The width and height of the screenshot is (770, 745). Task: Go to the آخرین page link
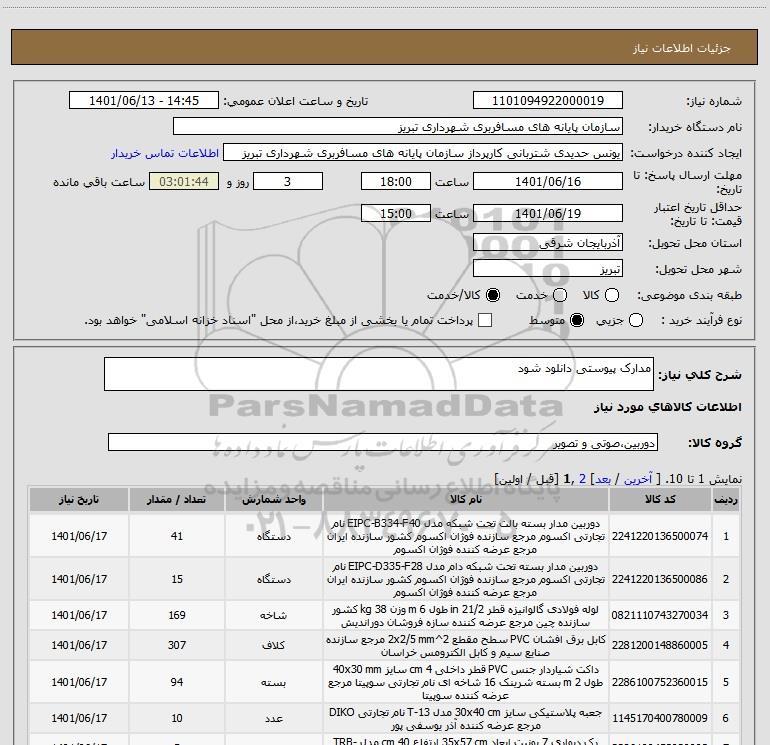[x=638, y=479]
